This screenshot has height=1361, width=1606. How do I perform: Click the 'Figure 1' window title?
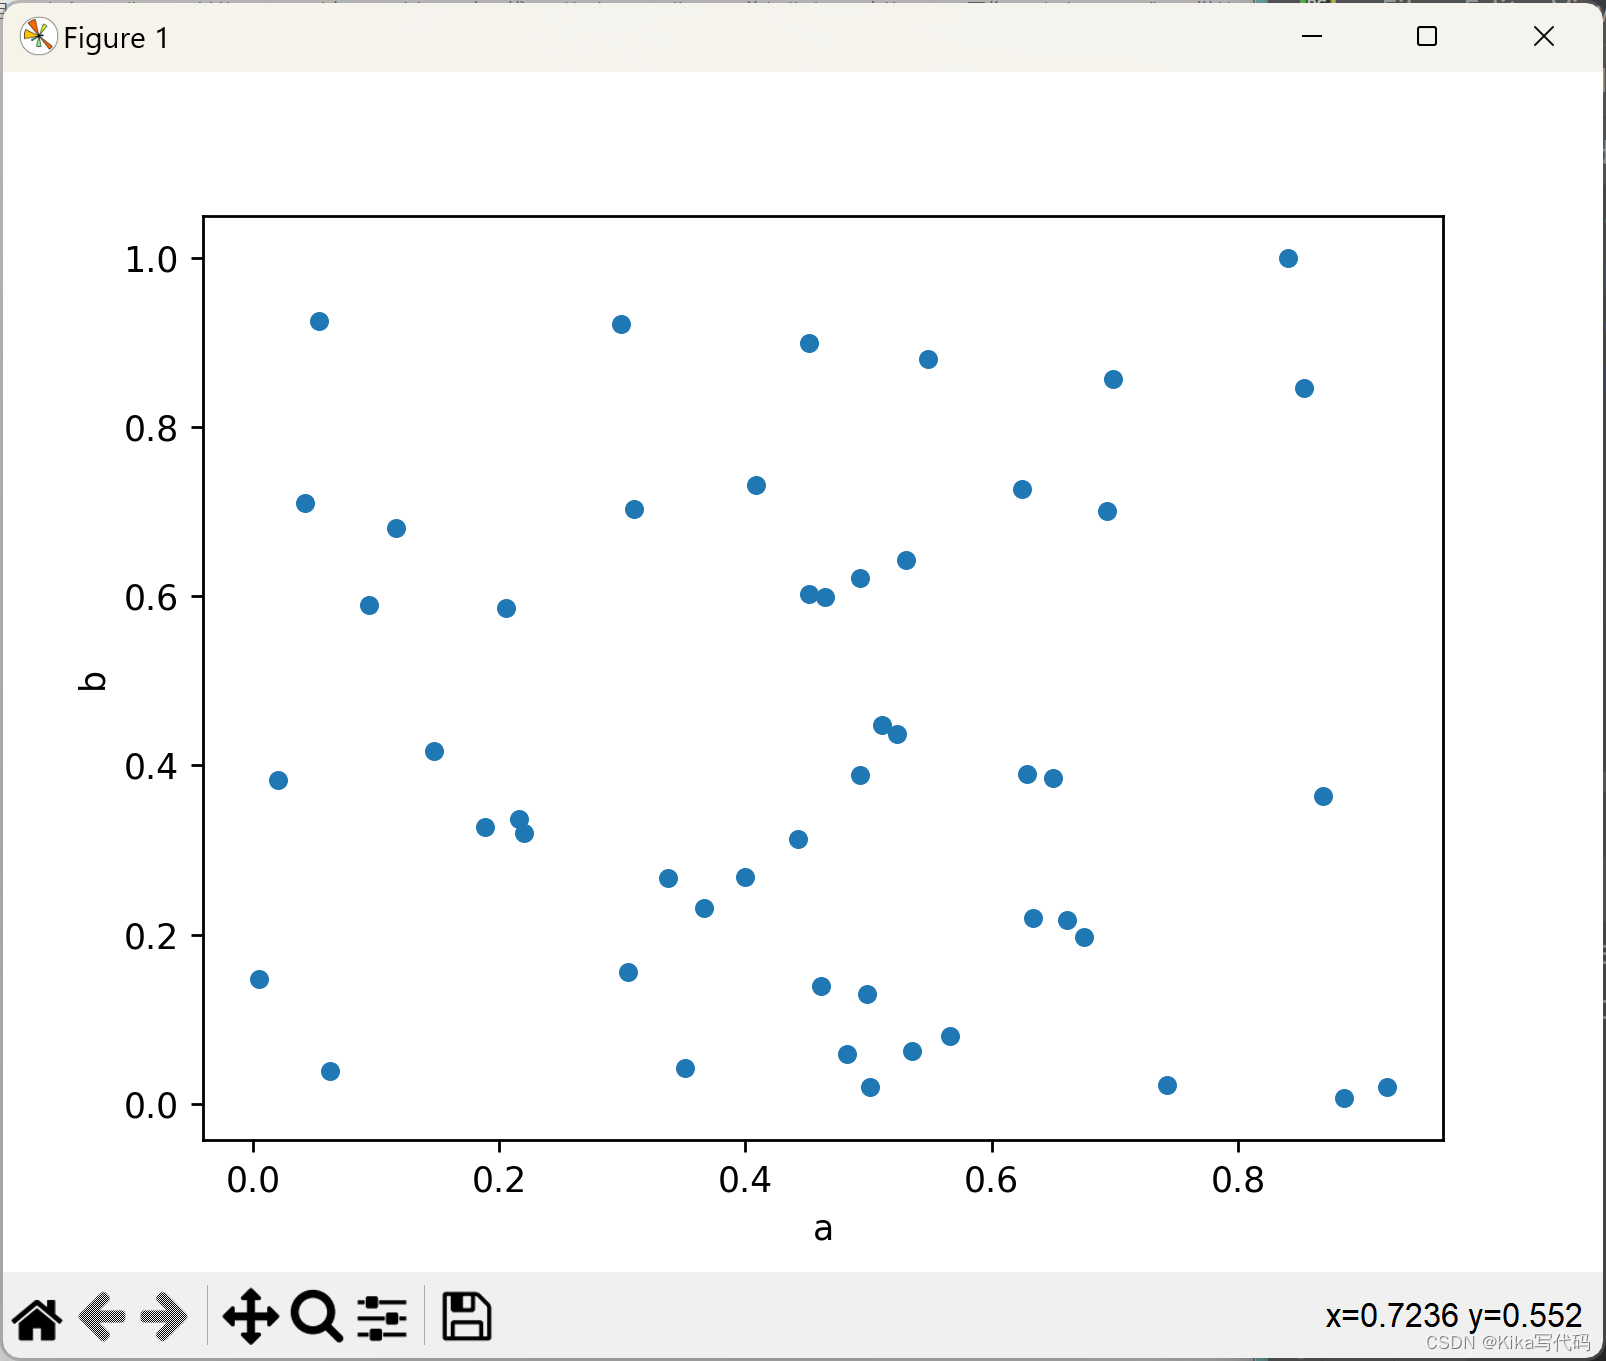(116, 38)
